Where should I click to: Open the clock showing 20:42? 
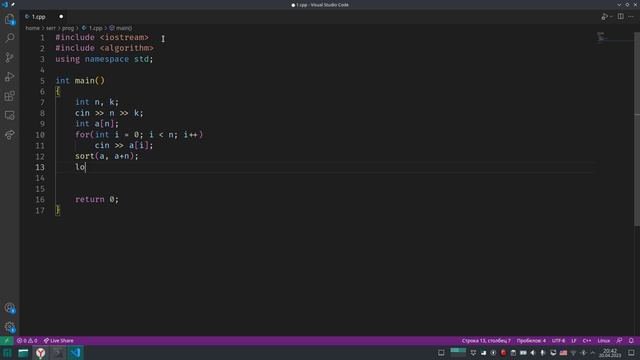click(610, 353)
